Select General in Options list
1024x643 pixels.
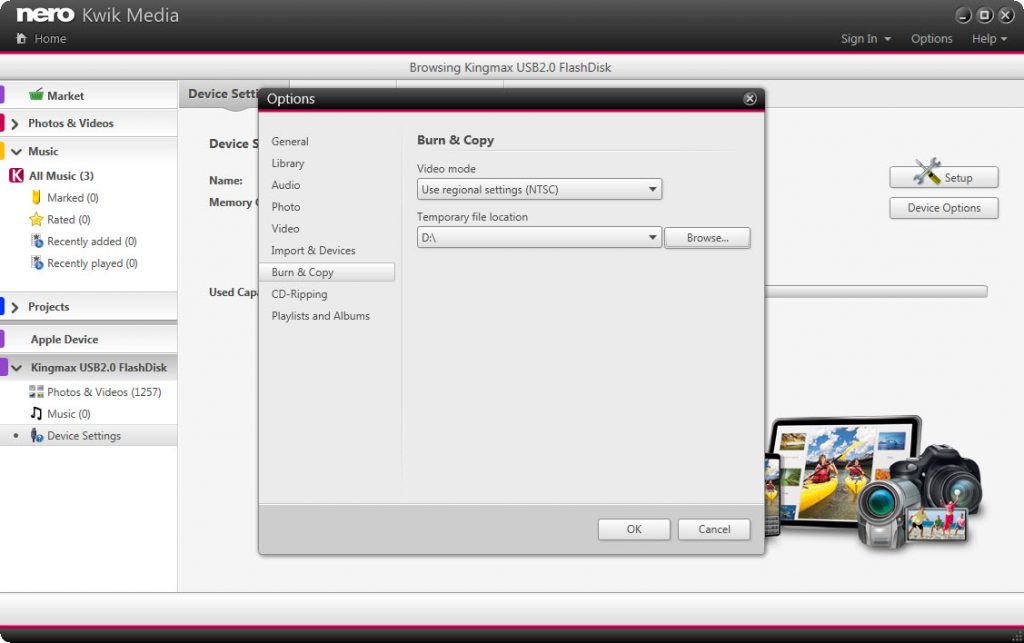(290, 142)
